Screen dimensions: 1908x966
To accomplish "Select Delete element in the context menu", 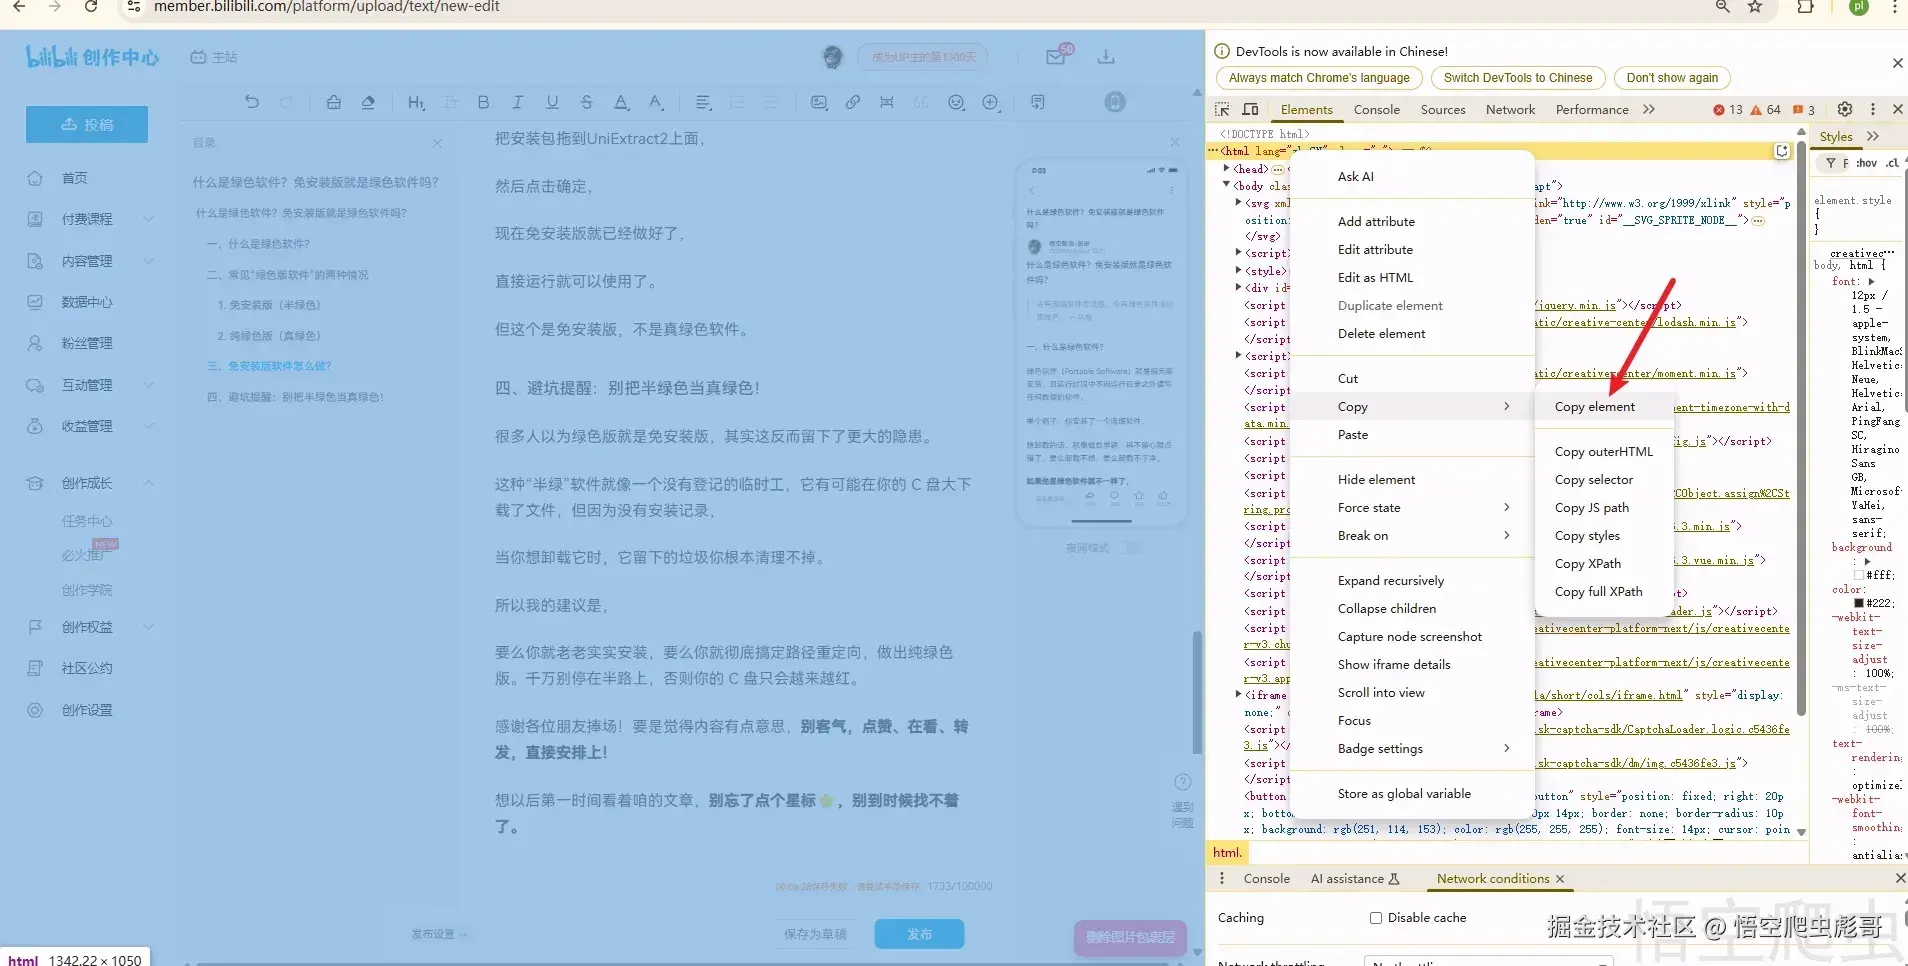I will coord(1412,334).
